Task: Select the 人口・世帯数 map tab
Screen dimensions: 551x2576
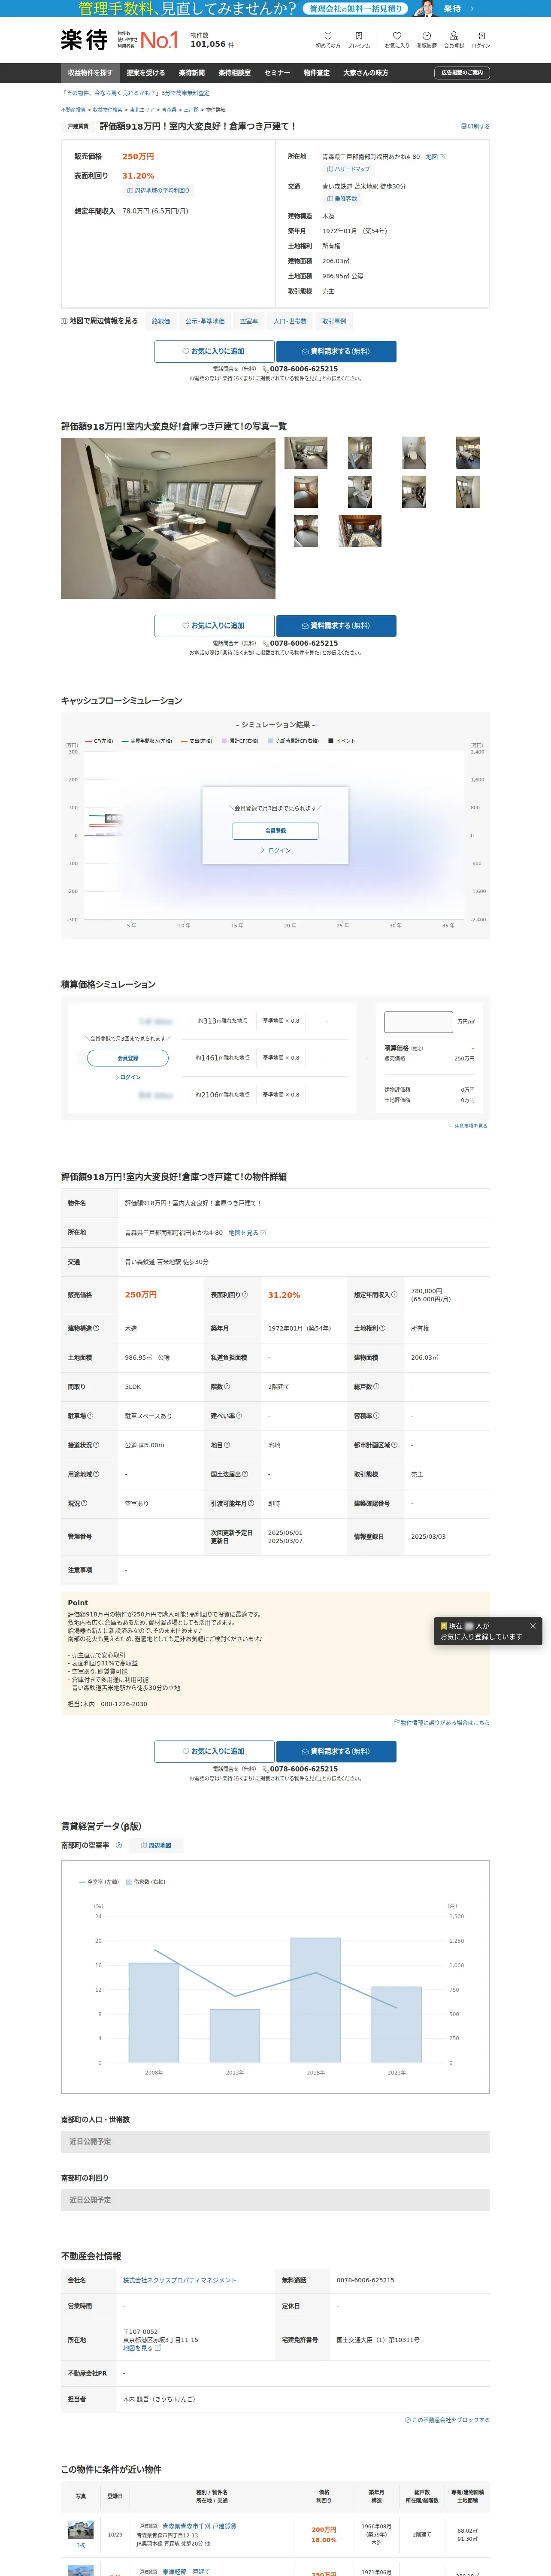Action: [290, 321]
